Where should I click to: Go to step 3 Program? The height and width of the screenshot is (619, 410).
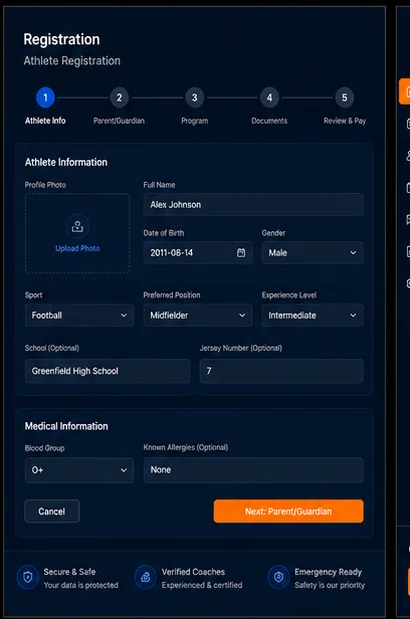click(195, 98)
